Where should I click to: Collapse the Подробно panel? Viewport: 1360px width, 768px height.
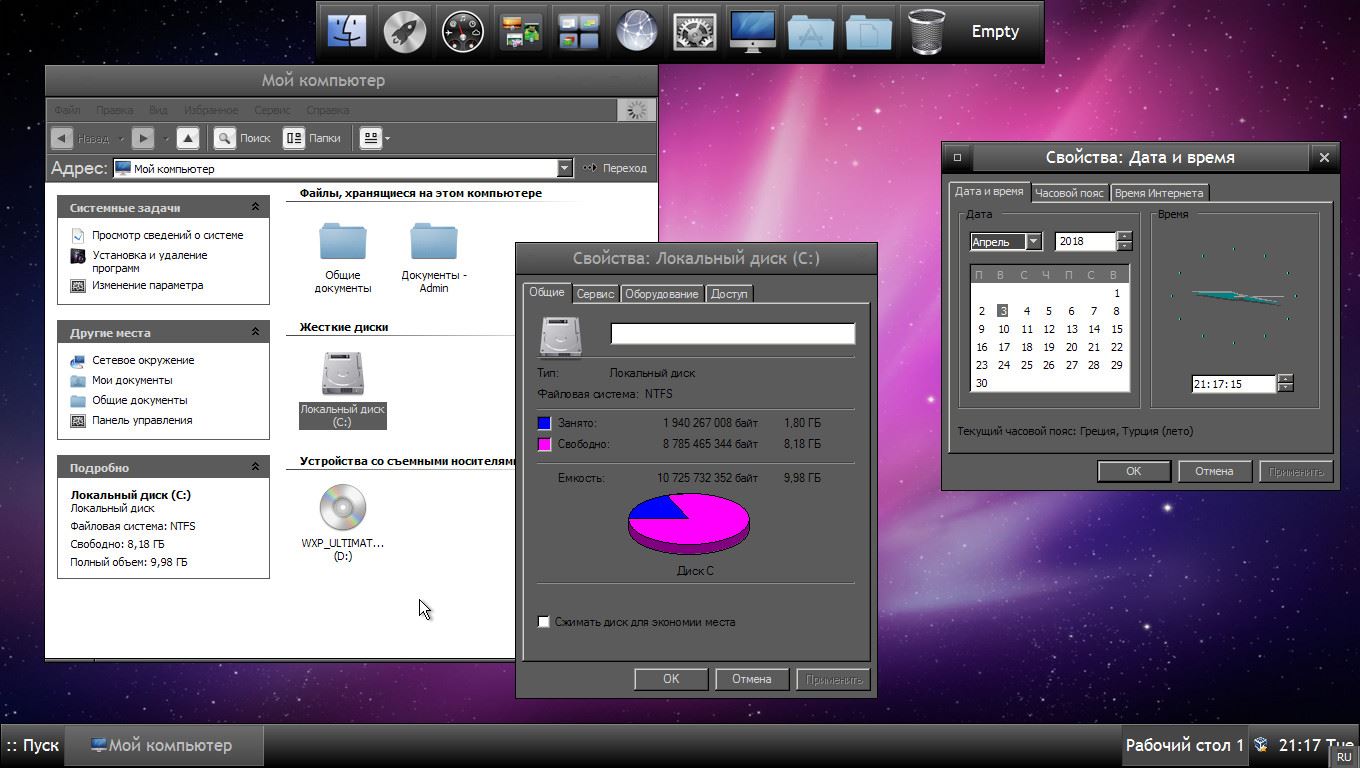click(x=255, y=467)
